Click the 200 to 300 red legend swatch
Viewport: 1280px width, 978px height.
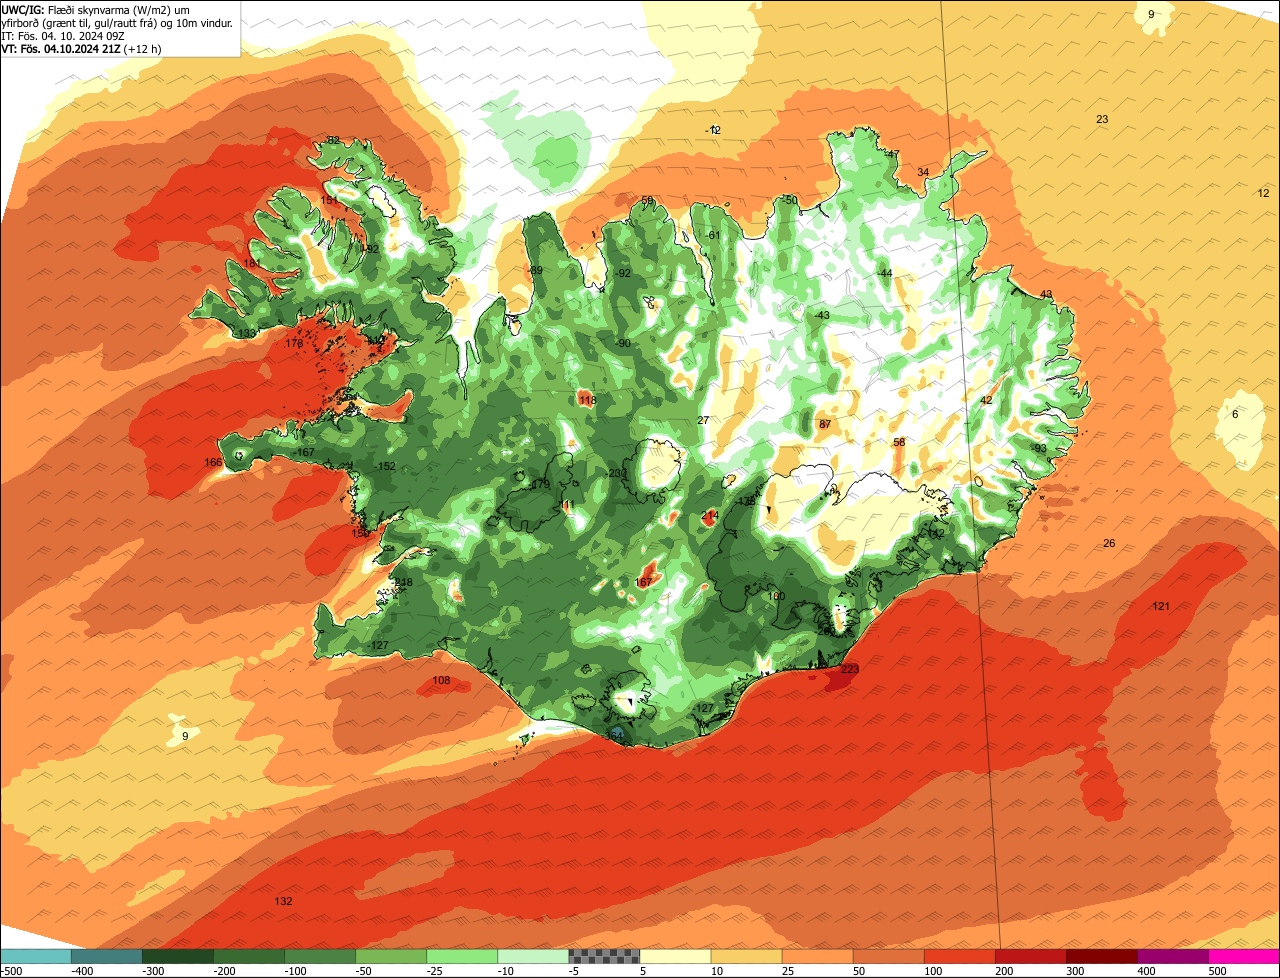(1030, 956)
